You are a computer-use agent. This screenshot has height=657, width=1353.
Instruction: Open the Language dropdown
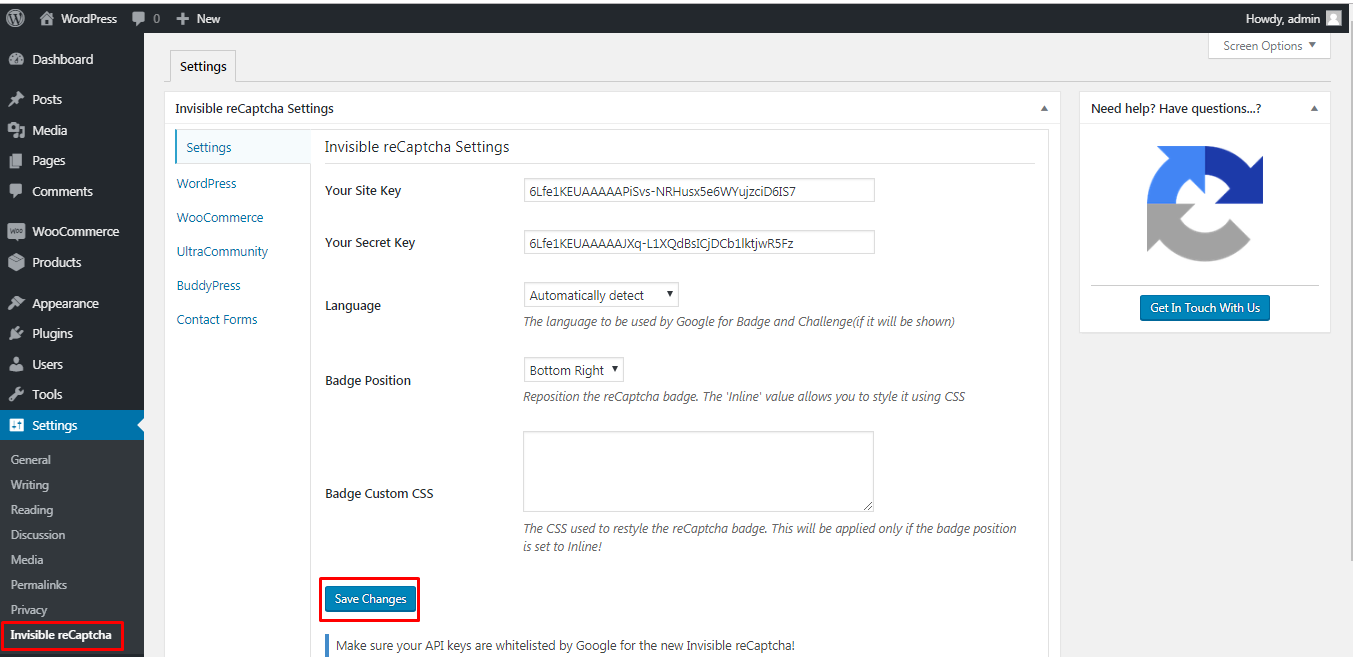[x=601, y=295]
